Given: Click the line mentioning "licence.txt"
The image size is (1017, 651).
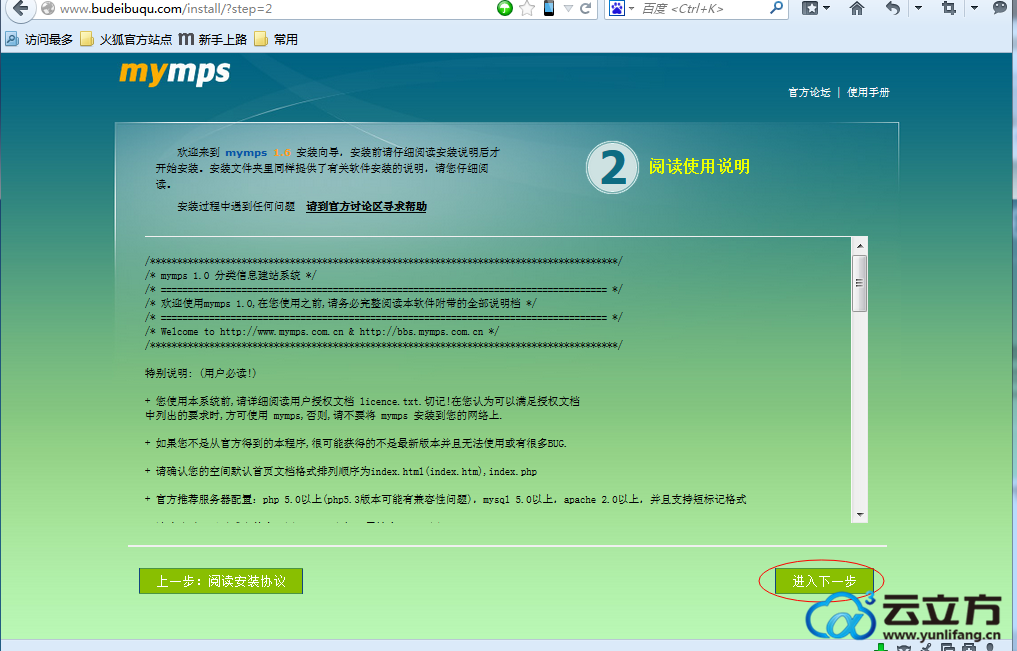Looking at the screenshot, I should click(363, 401).
